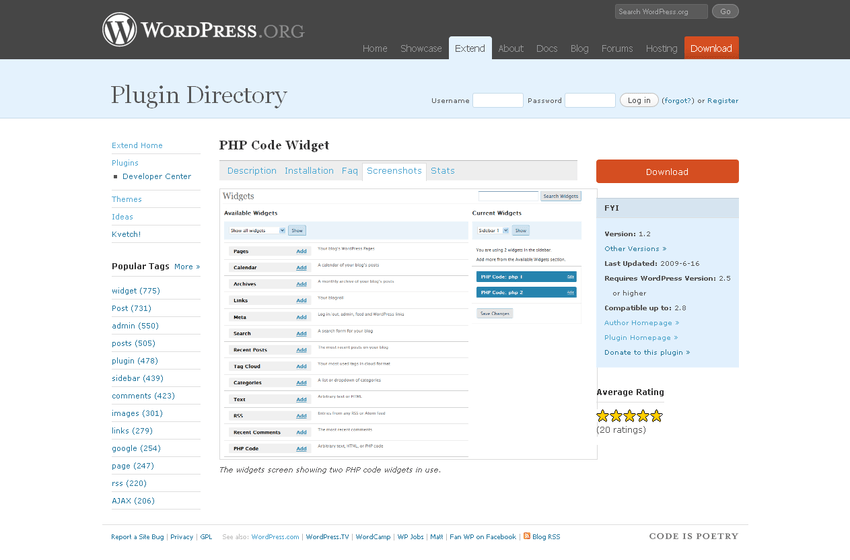Screen dimensions: 850x560
Task: Open the Forums menu item
Action: click(617, 48)
